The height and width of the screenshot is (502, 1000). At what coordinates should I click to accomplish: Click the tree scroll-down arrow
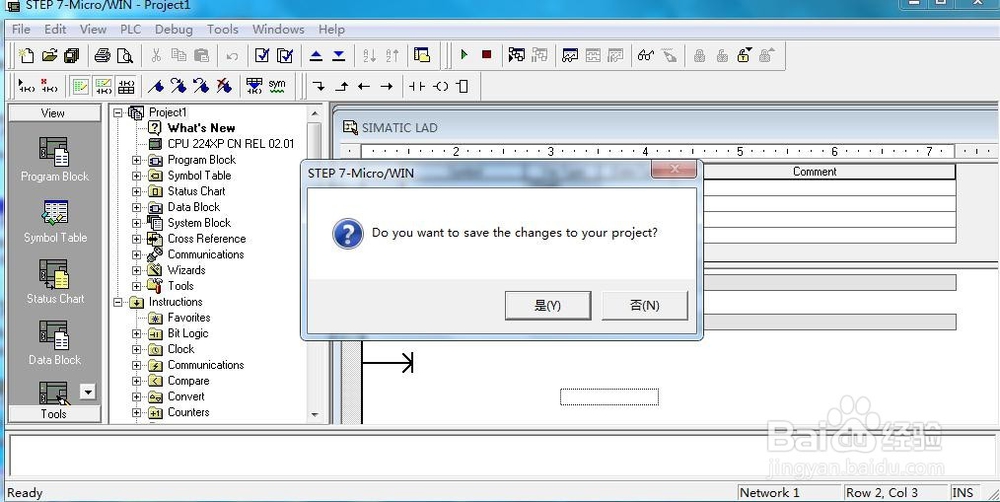coord(314,415)
